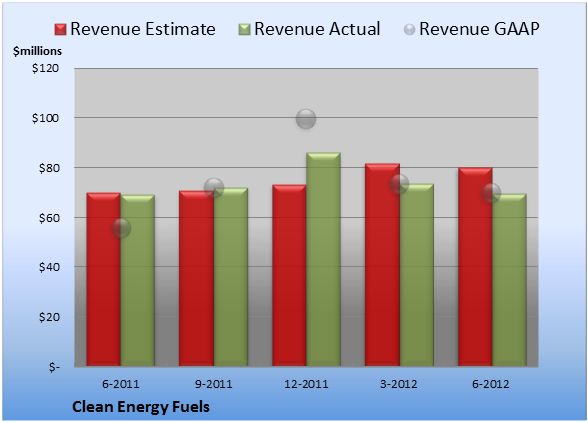Click the '$millions' axis unit label
Viewport: 588px width, 422px height.
pos(38,51)
